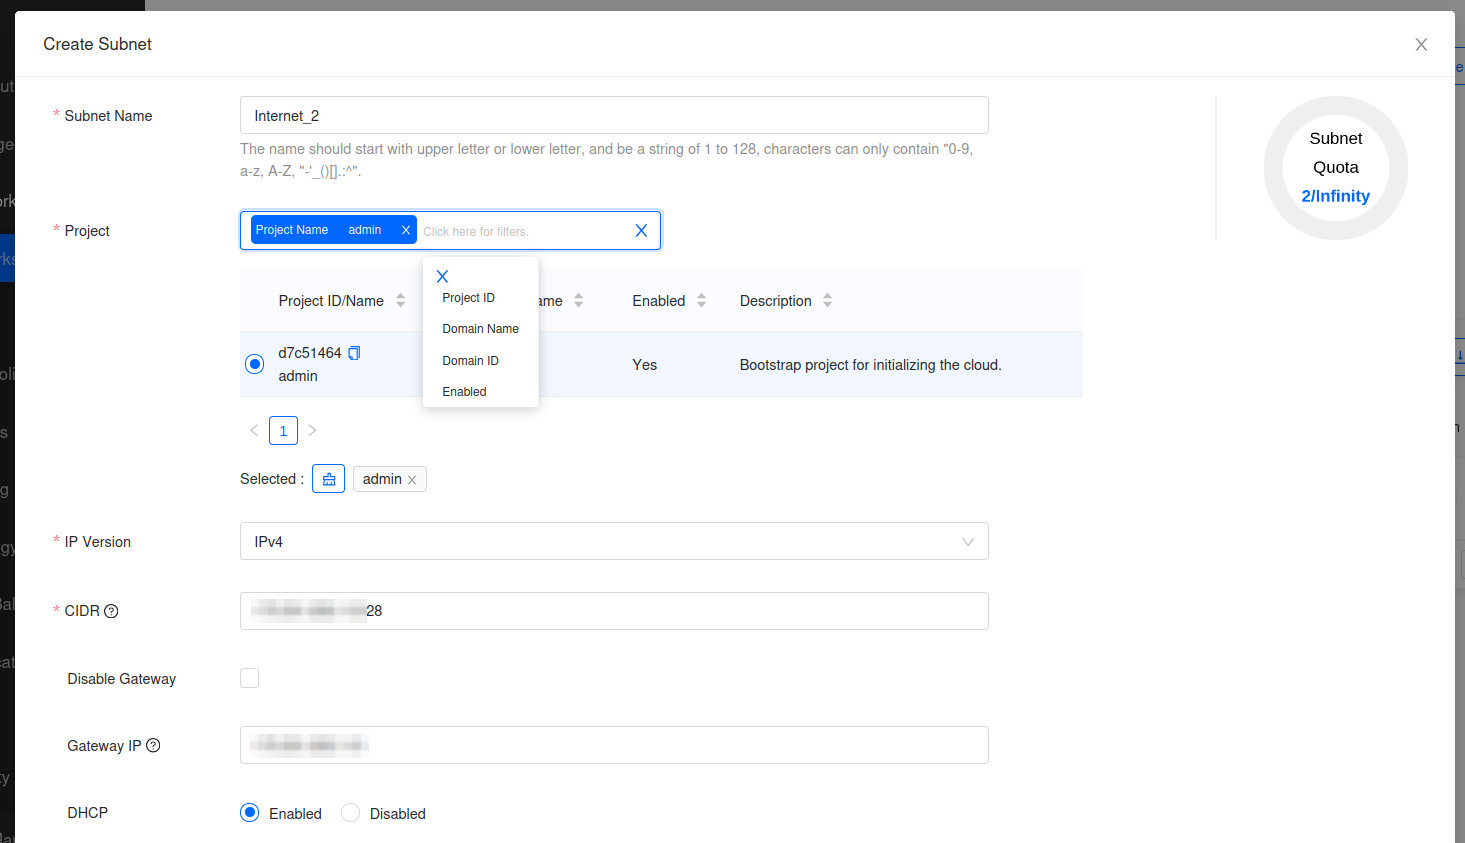1465x843 pixels.
Task: Click the Yes value in Enabled column
Action: click(645, 365)
